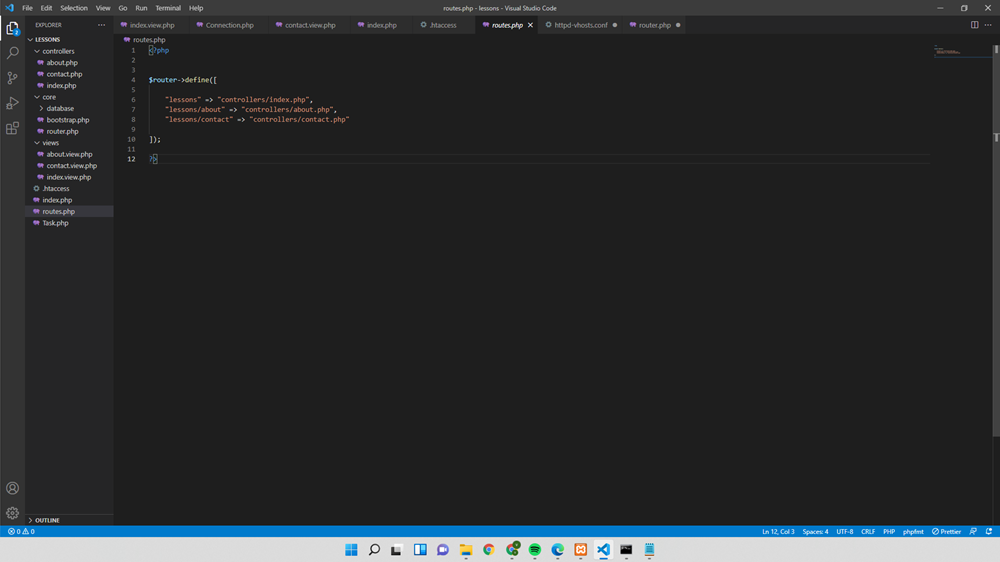Open the Source Control view
This screenshot has height=562, width=1000.
click(12, 78)
